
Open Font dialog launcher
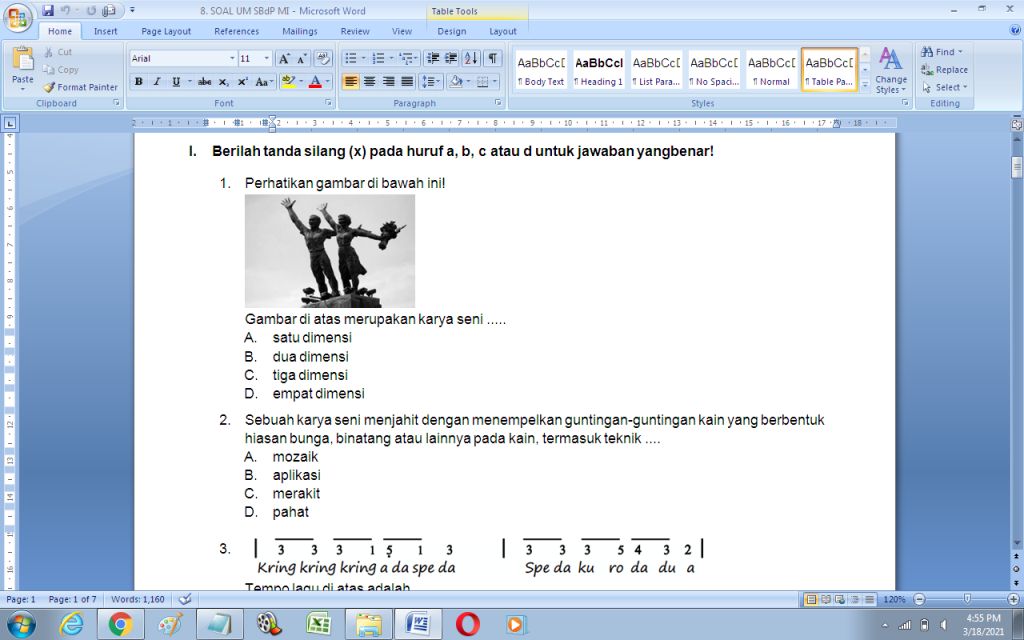click(328, 103)
